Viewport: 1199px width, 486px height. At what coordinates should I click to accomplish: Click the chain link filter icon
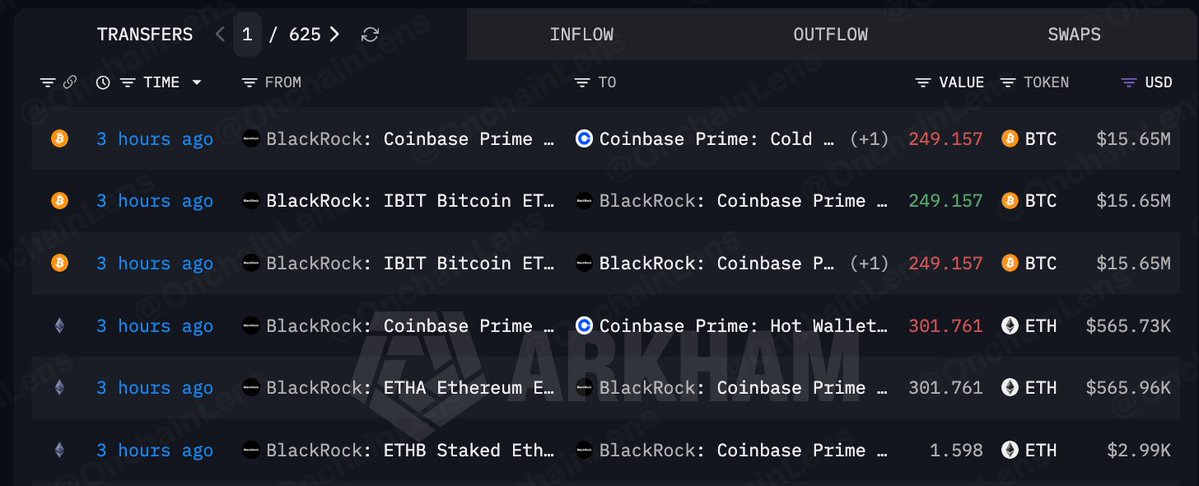[x=70, y=83]
